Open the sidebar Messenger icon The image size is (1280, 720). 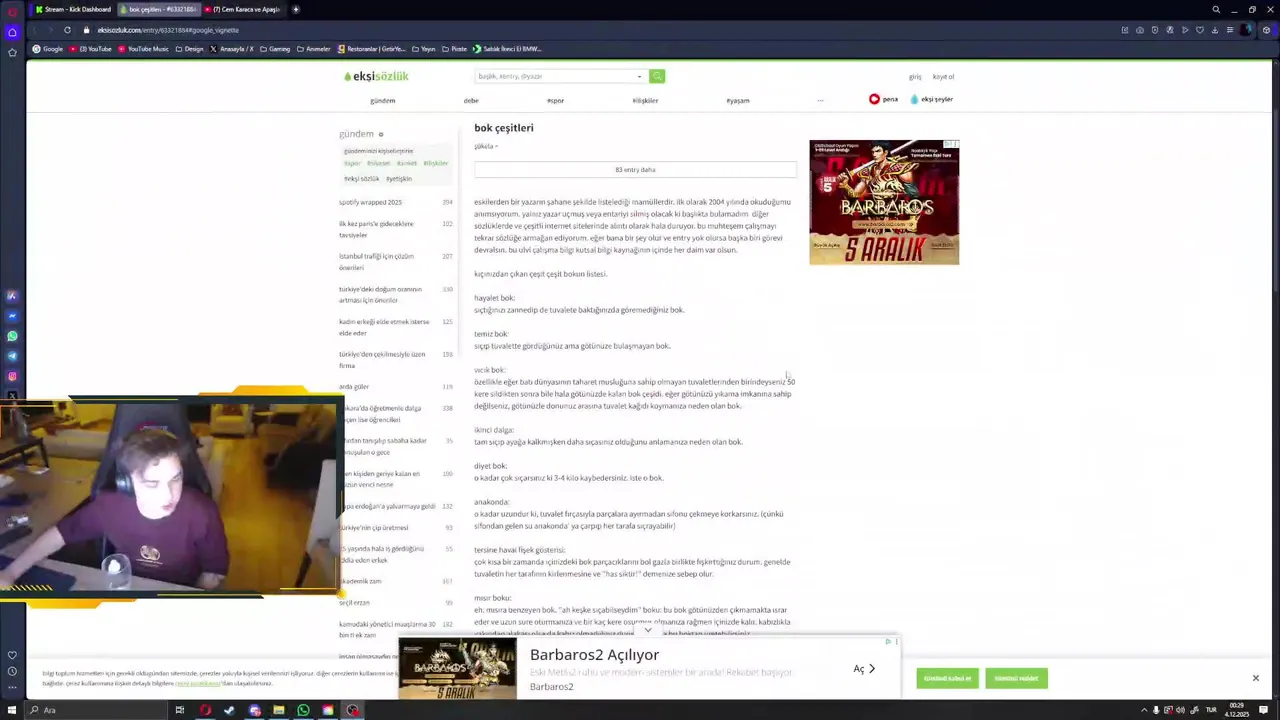pos(12,316)
